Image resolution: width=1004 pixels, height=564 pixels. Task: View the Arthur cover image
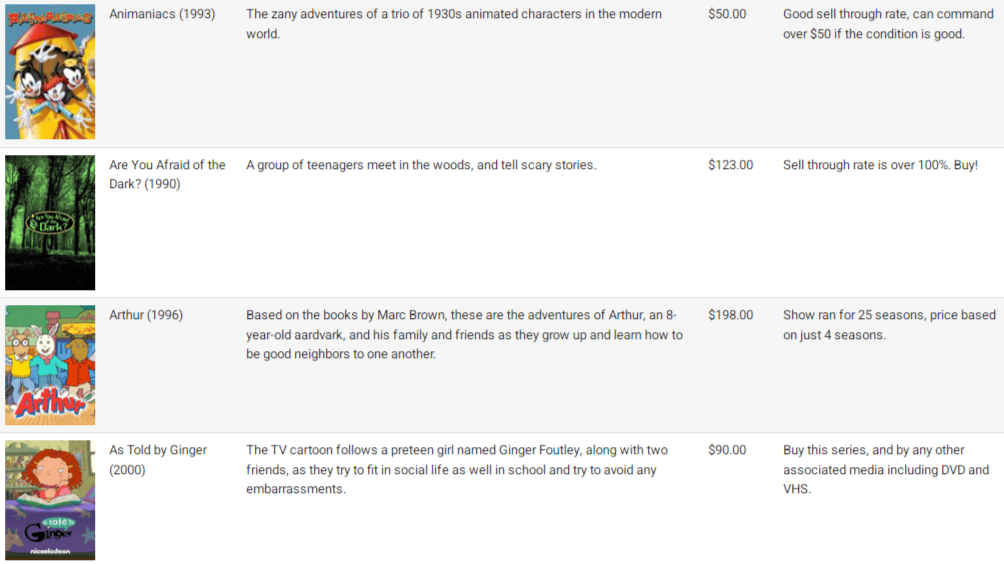pyautogui.click(x=50, y=365)
